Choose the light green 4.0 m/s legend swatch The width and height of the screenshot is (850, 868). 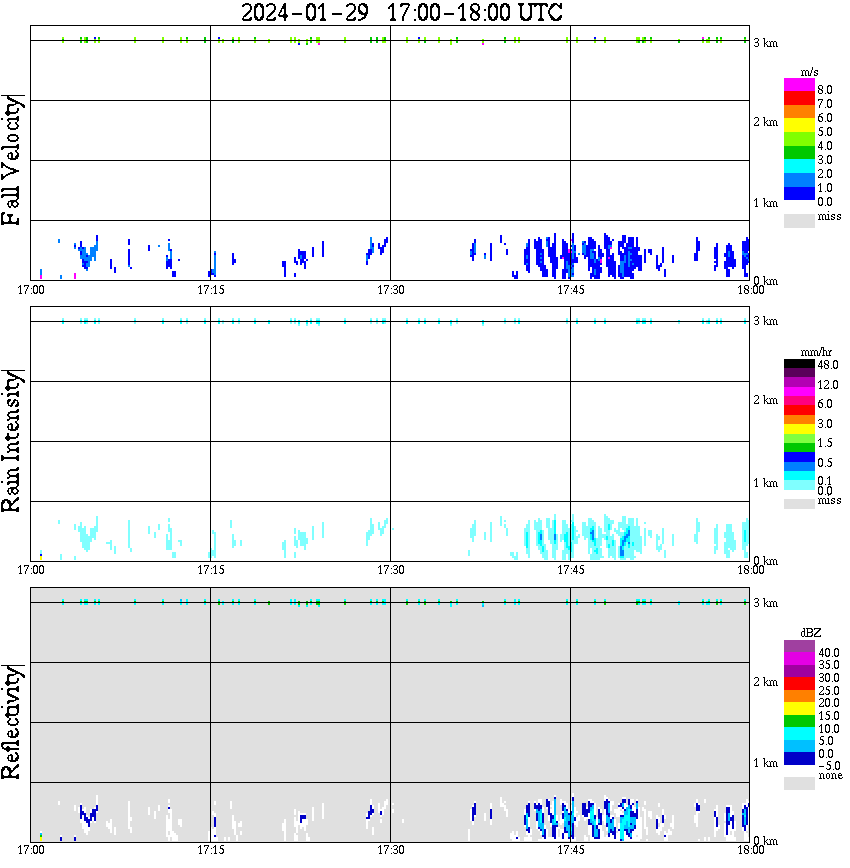(799, 140)
